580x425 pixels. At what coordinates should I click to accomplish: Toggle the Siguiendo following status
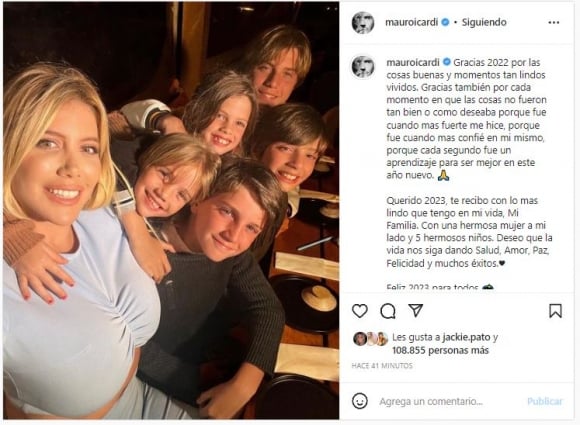484,22
